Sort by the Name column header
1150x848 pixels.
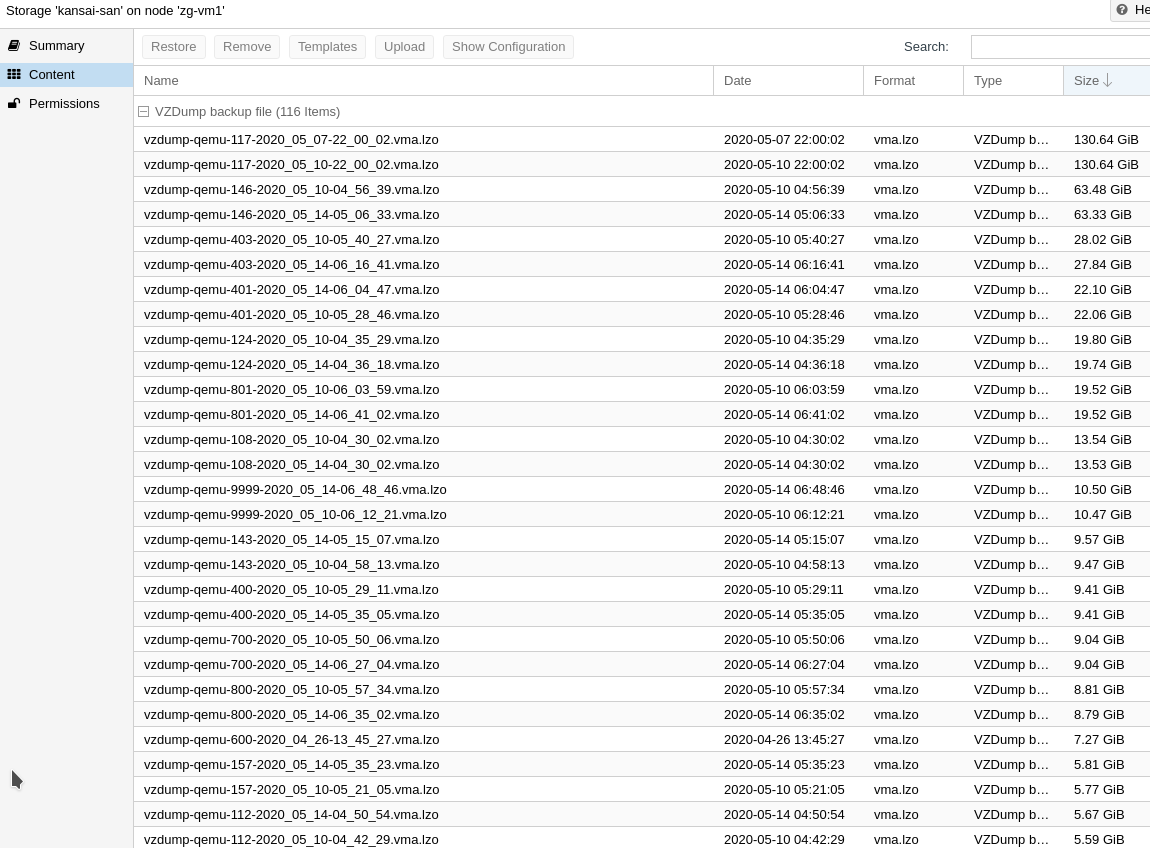pos(423,81)
